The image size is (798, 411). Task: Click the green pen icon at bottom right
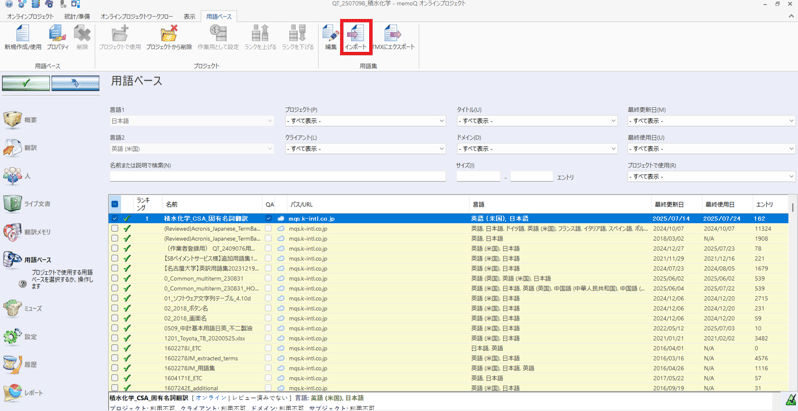[x=790, y=399]
